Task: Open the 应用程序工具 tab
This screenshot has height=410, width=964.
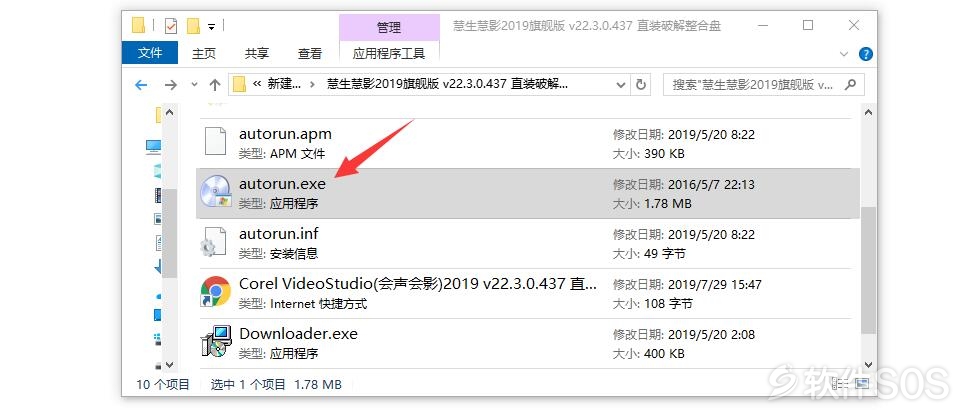Action: [x=389, y=53]
